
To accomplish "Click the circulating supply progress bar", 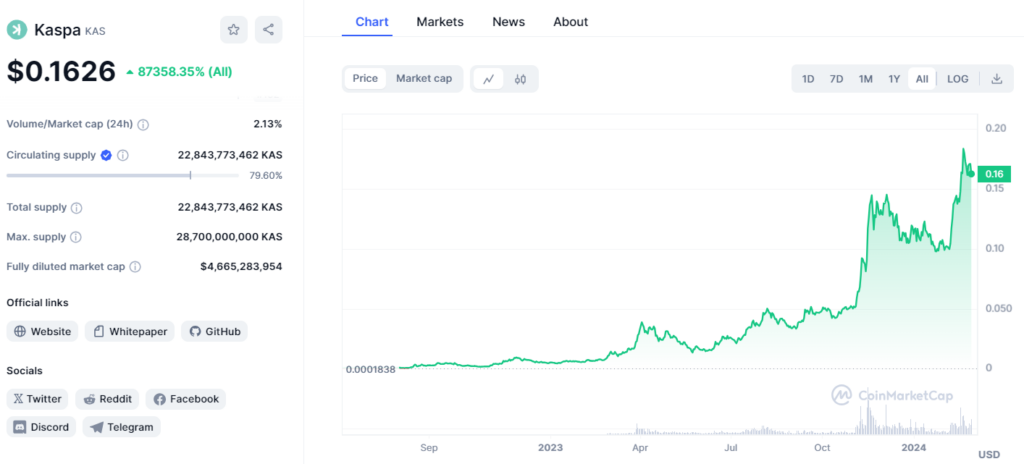I will [123, 175].
